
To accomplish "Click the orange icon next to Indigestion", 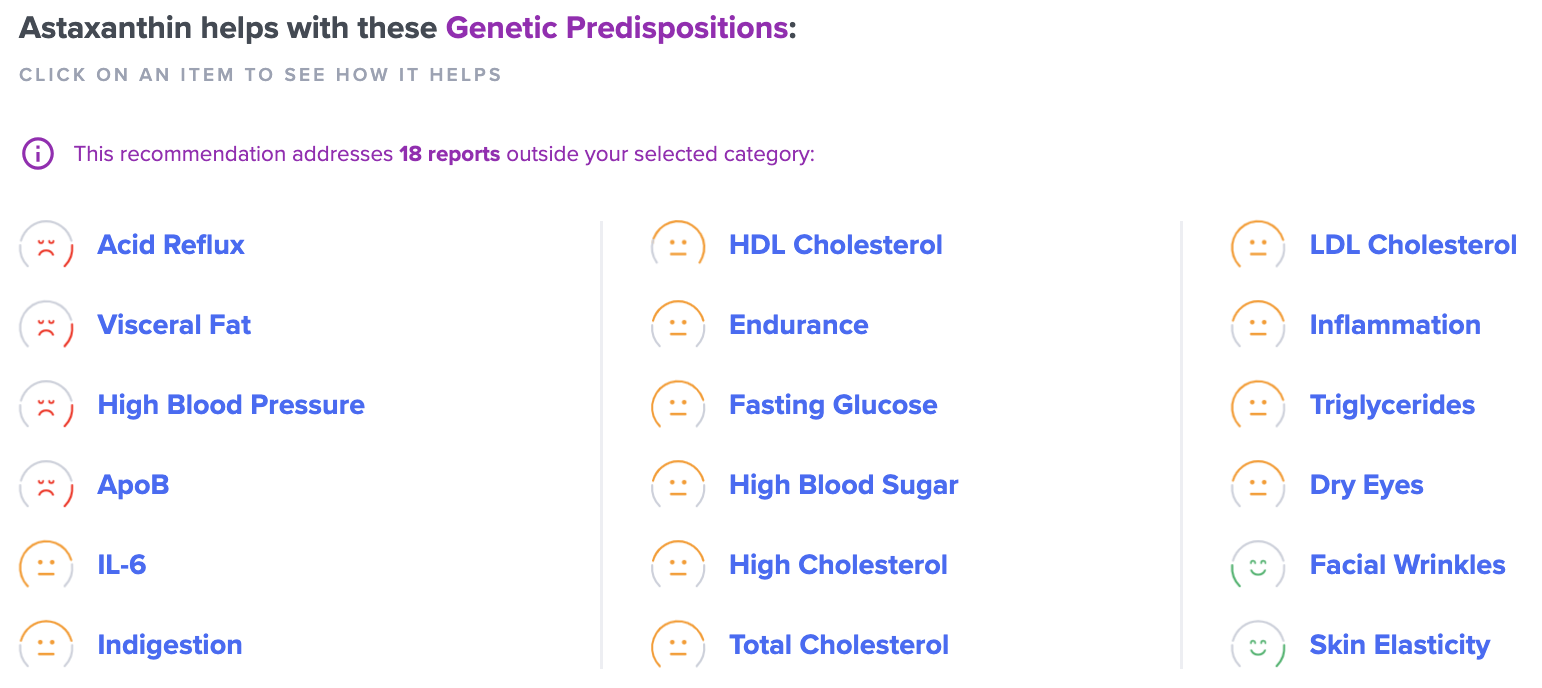I will click(45, 645).
